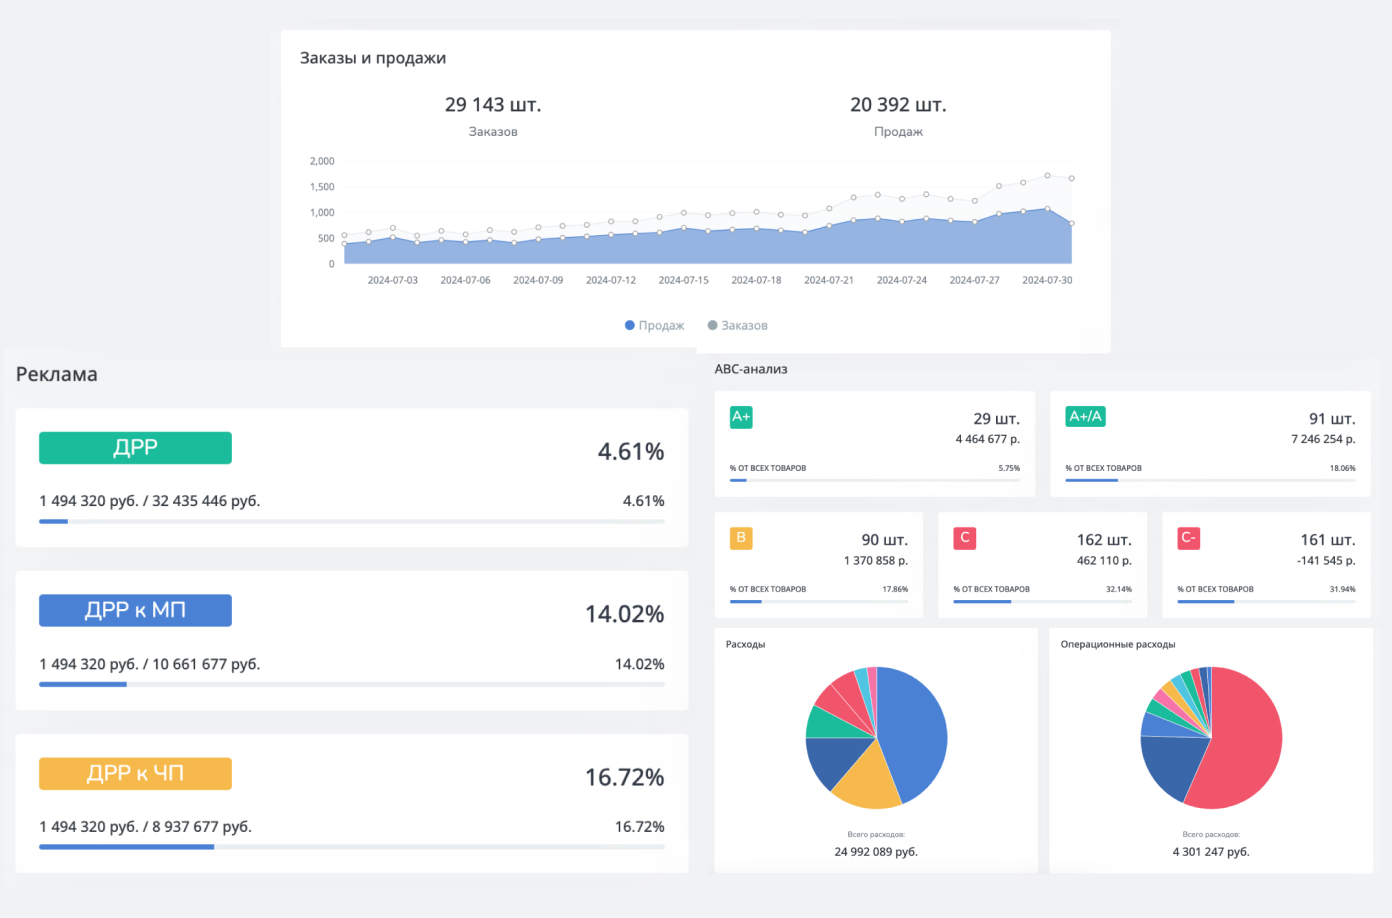Viewport: 1392px width, 918px height.
Task: Click the 2024-07-30 label on chart axis
Action: pos(1046,280)
